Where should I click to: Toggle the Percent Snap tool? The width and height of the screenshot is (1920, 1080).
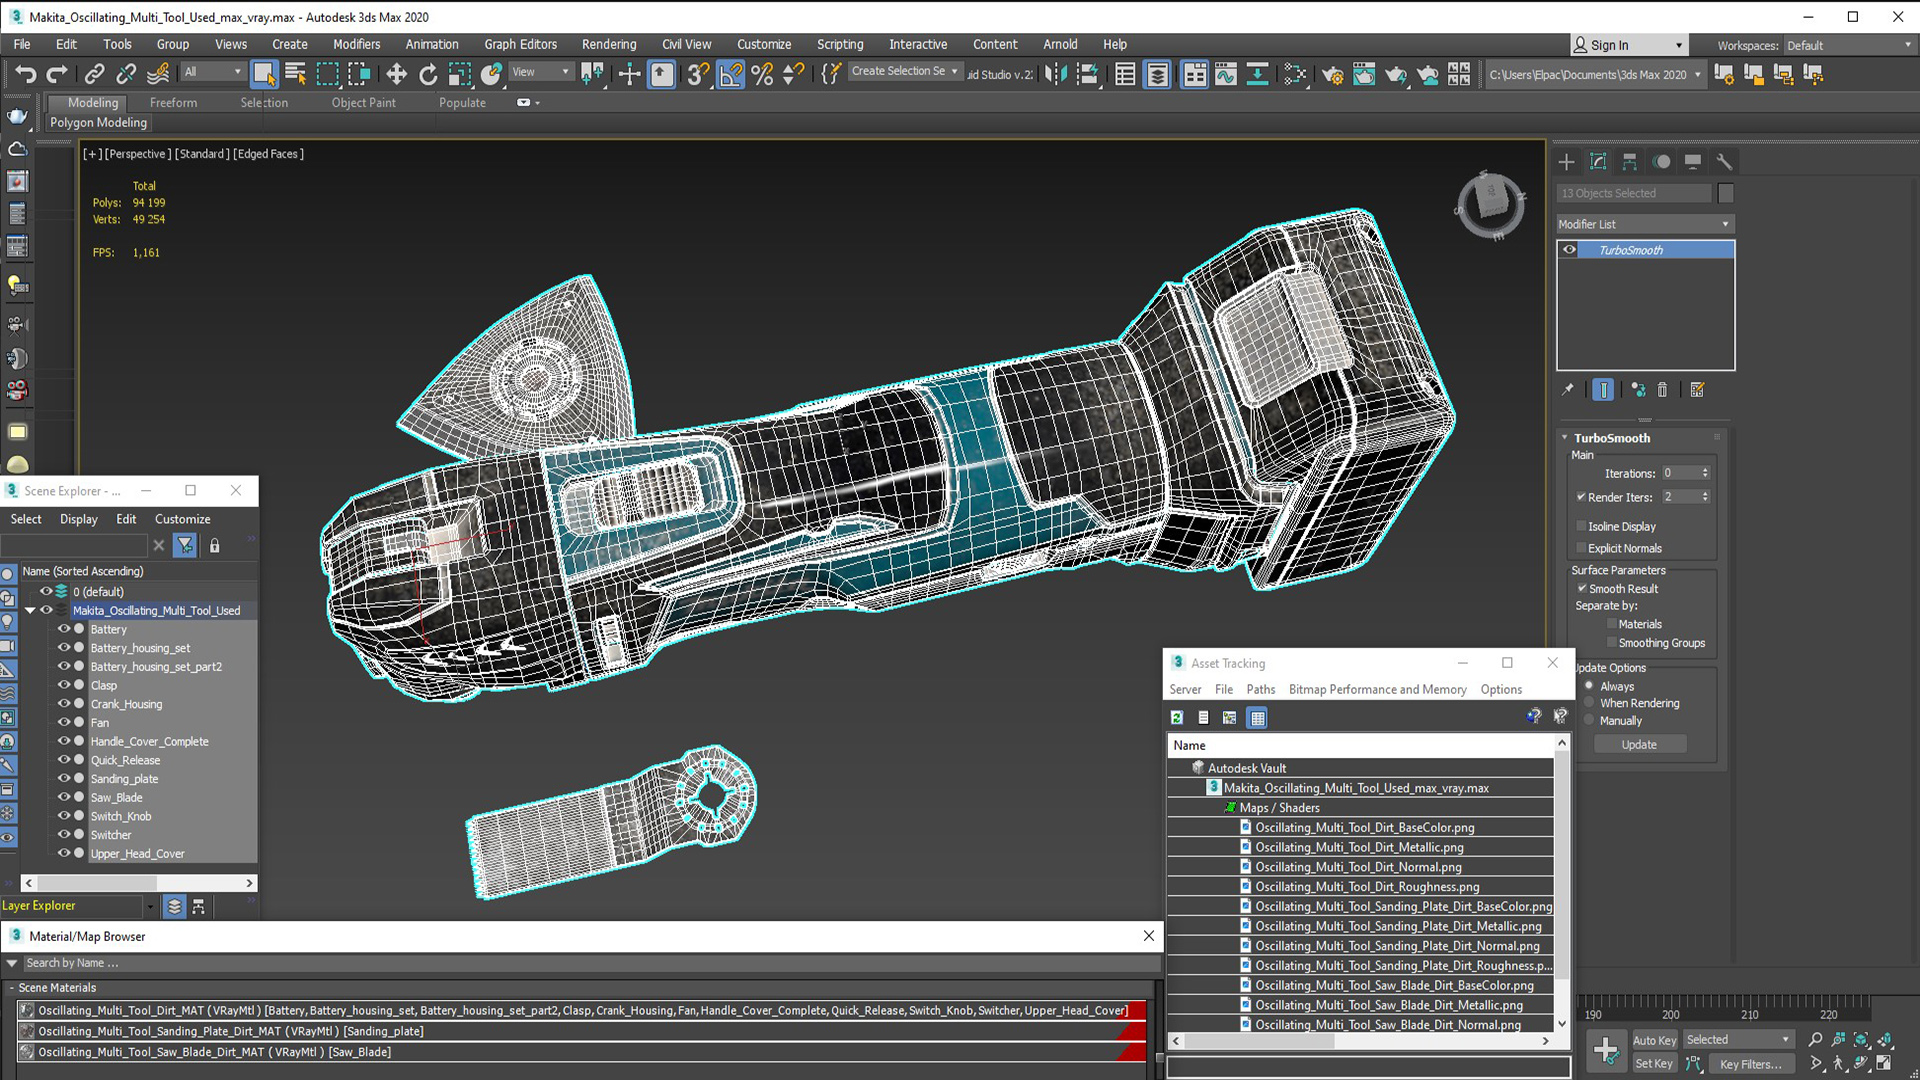coord(762,74)
